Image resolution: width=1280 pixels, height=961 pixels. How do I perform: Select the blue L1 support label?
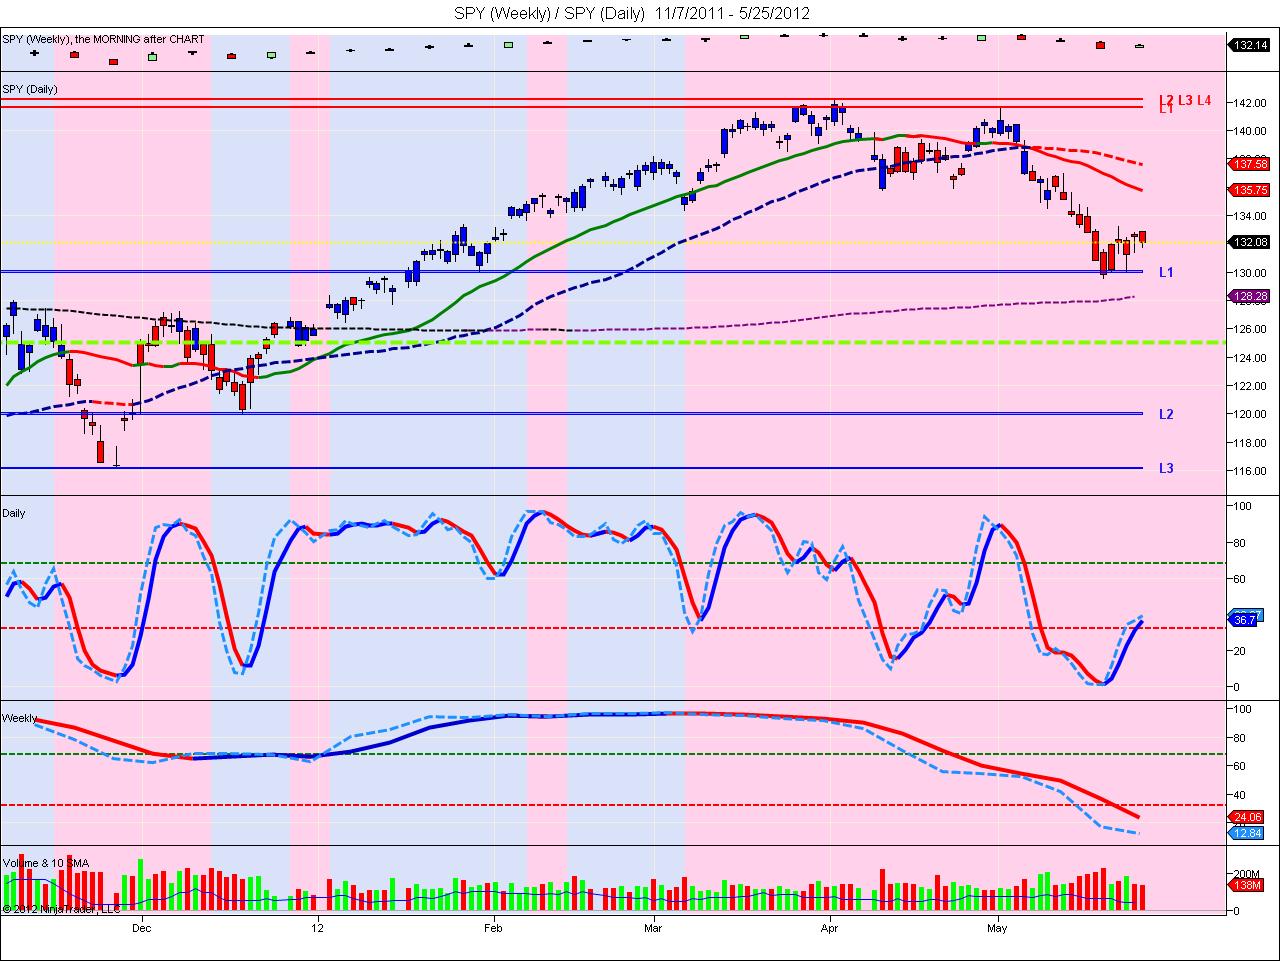pos(1166,272)
